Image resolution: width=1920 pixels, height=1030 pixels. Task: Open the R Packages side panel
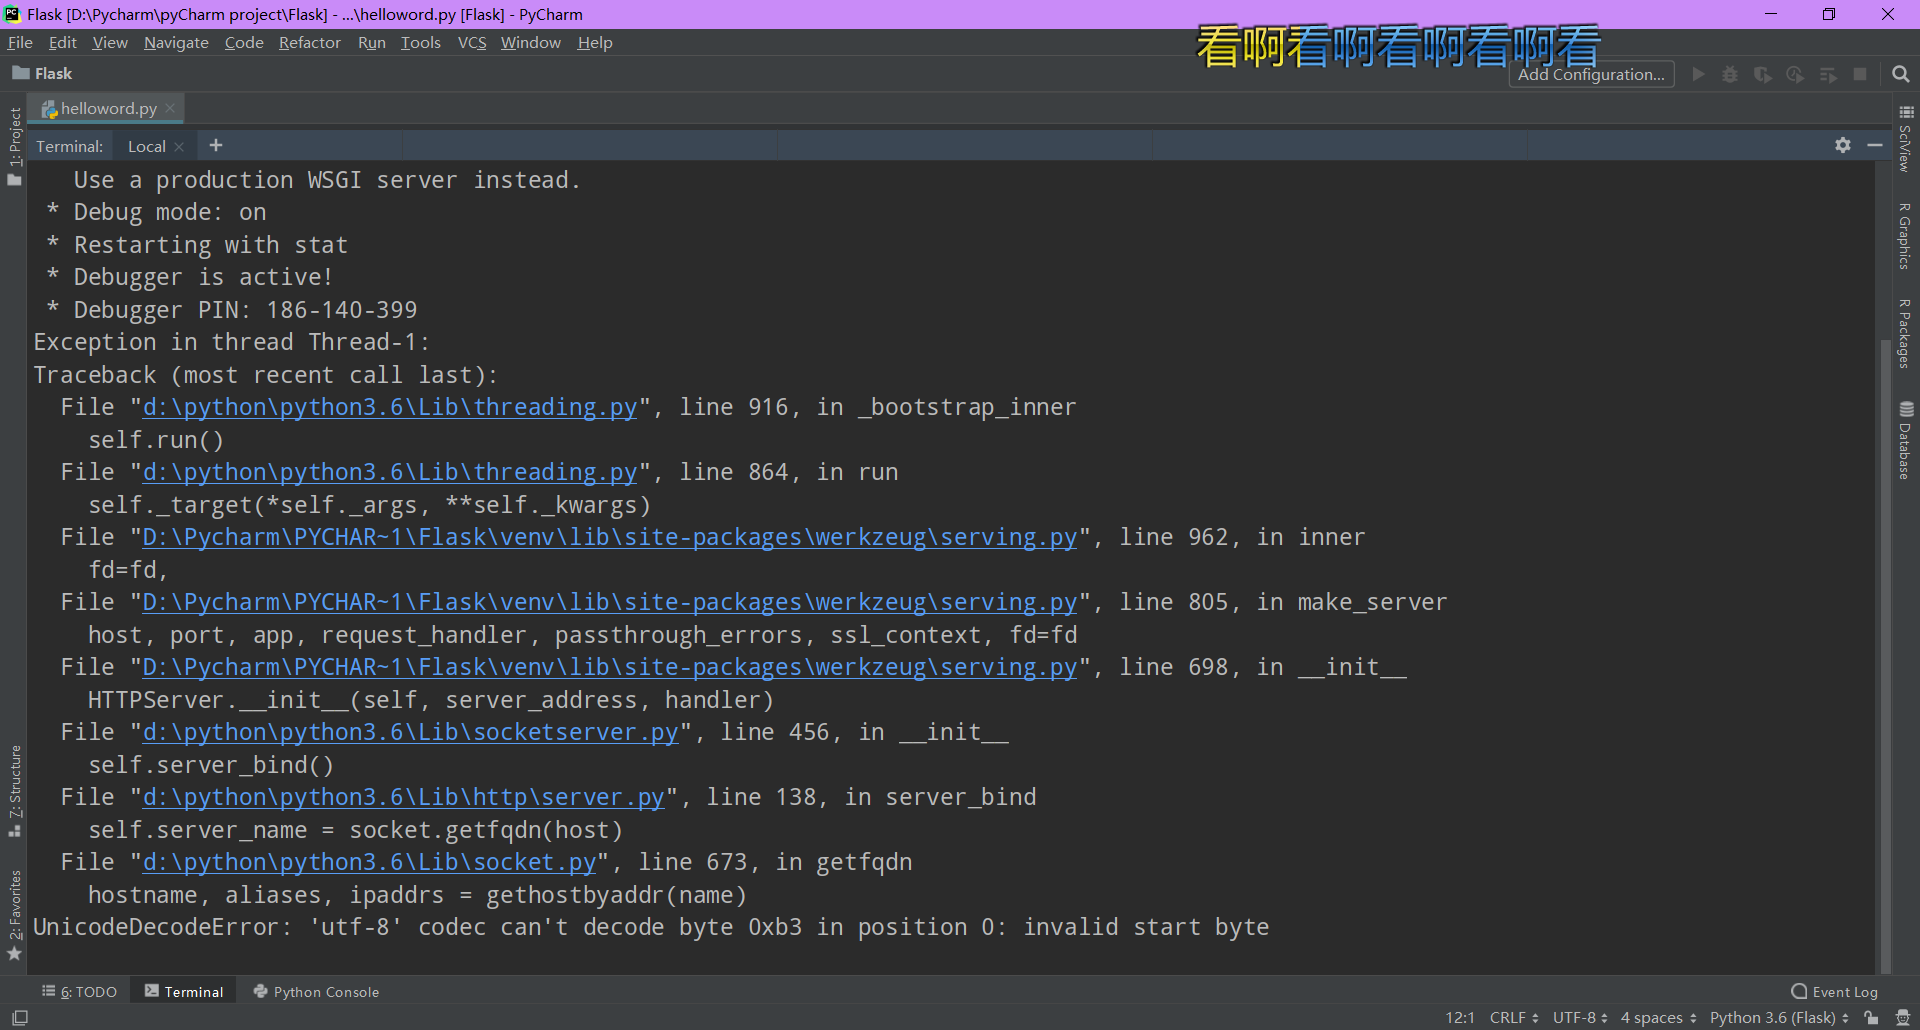1906,333
